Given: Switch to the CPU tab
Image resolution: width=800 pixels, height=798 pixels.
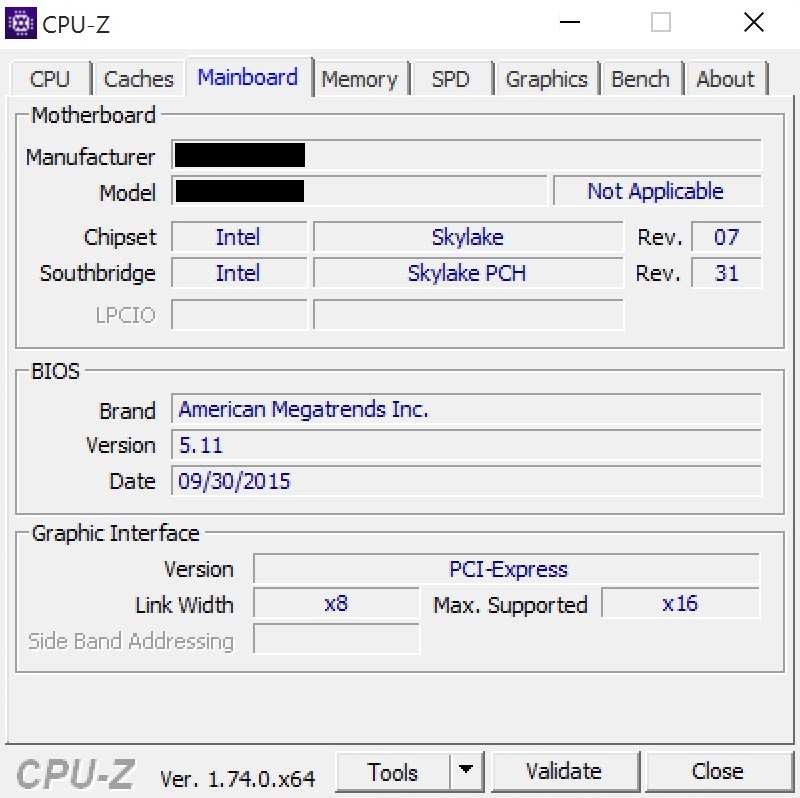Looking at the screenshot, I should pyautogui.click(x=50, y=79).
